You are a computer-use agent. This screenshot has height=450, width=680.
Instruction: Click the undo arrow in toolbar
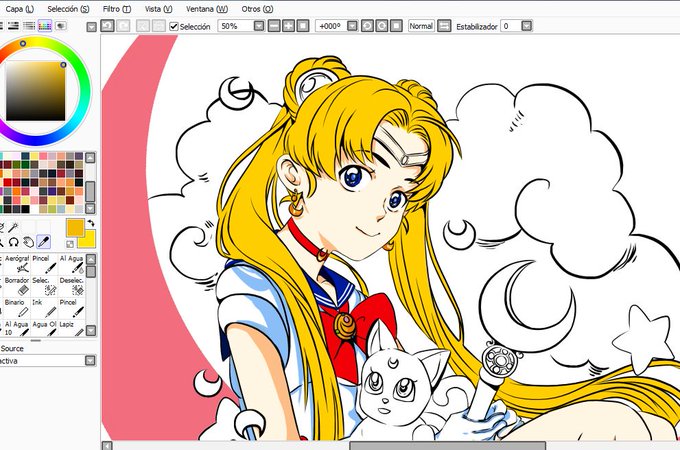pos(108,26)
